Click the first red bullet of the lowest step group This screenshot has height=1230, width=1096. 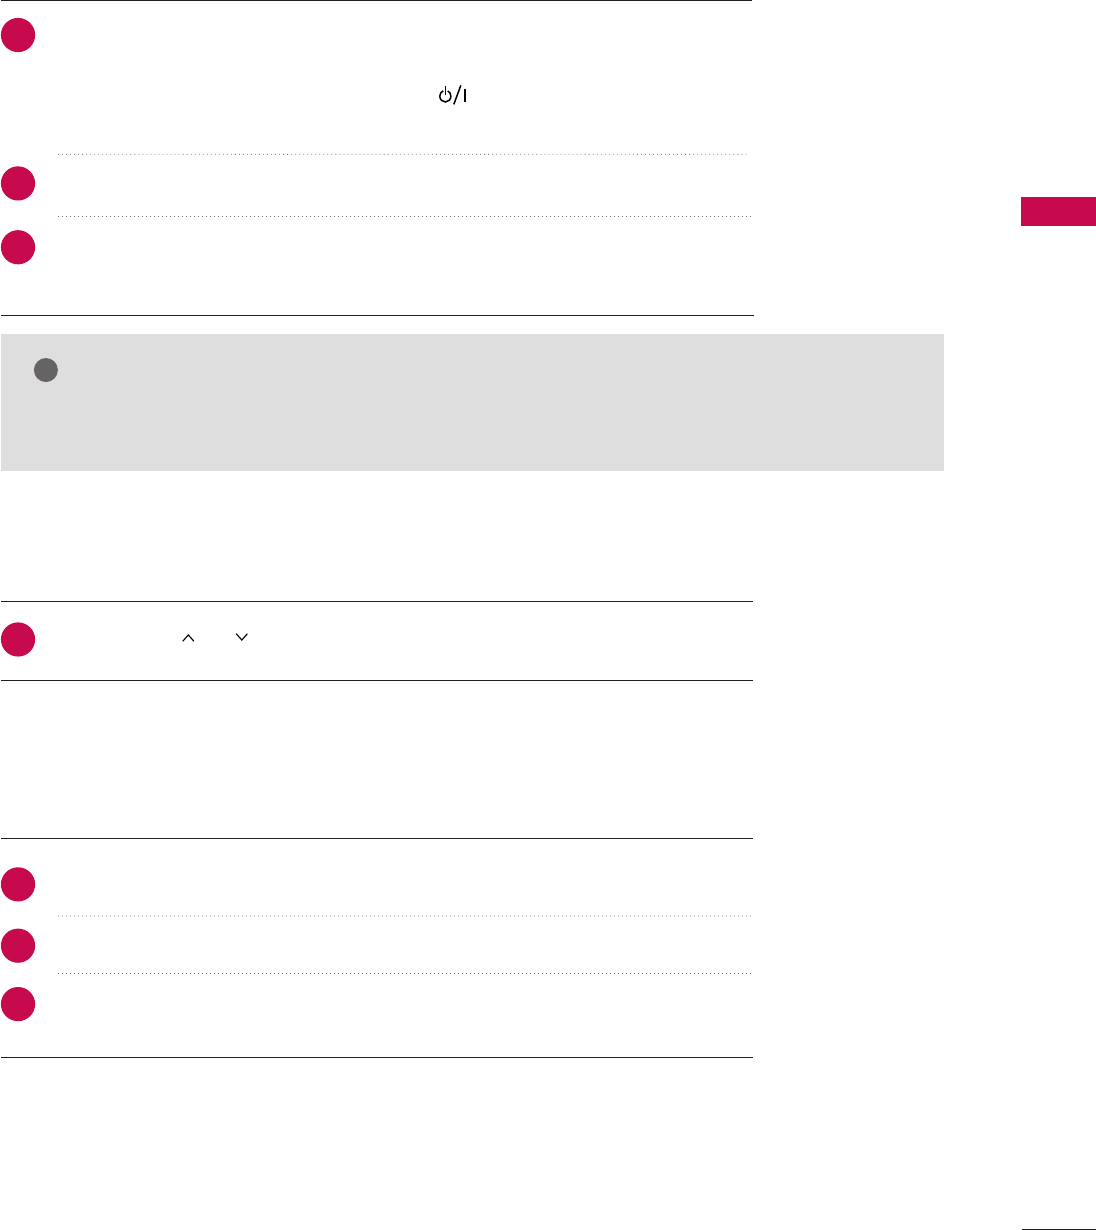(19, 884)
